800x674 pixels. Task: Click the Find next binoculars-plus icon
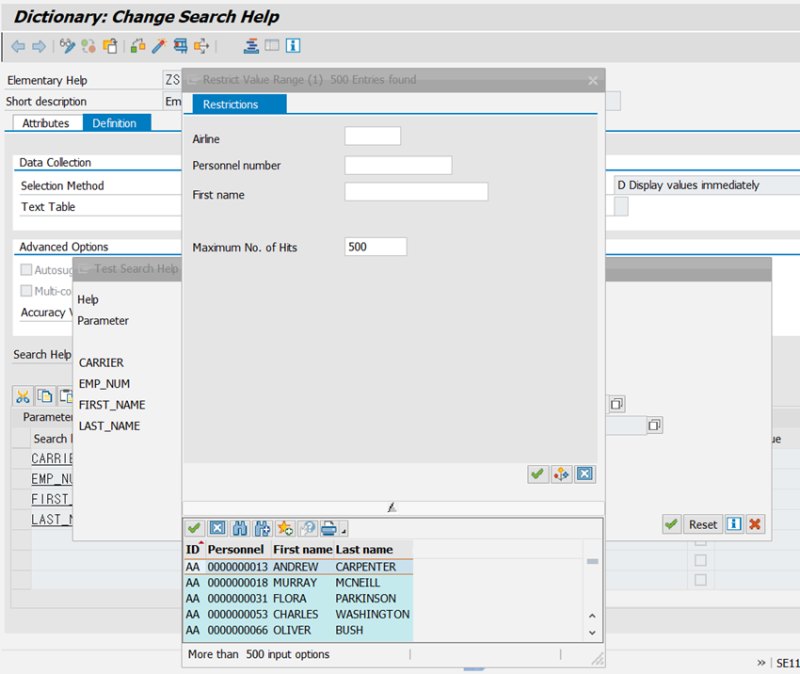262,528
